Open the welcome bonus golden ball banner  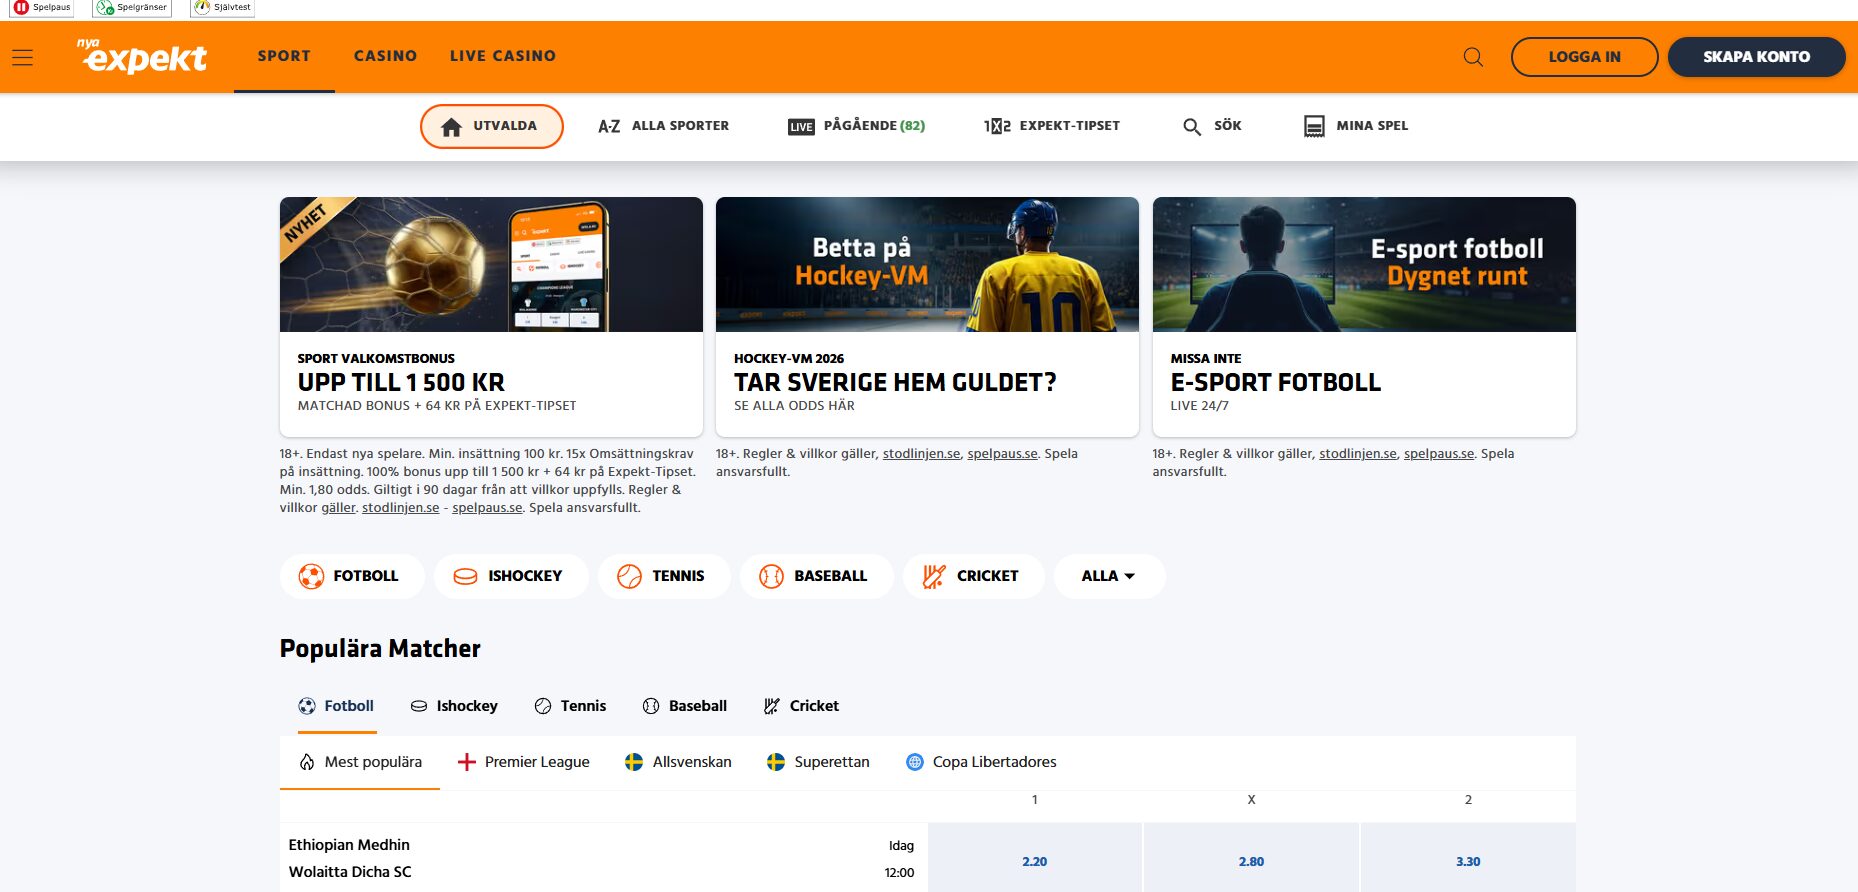491,264
